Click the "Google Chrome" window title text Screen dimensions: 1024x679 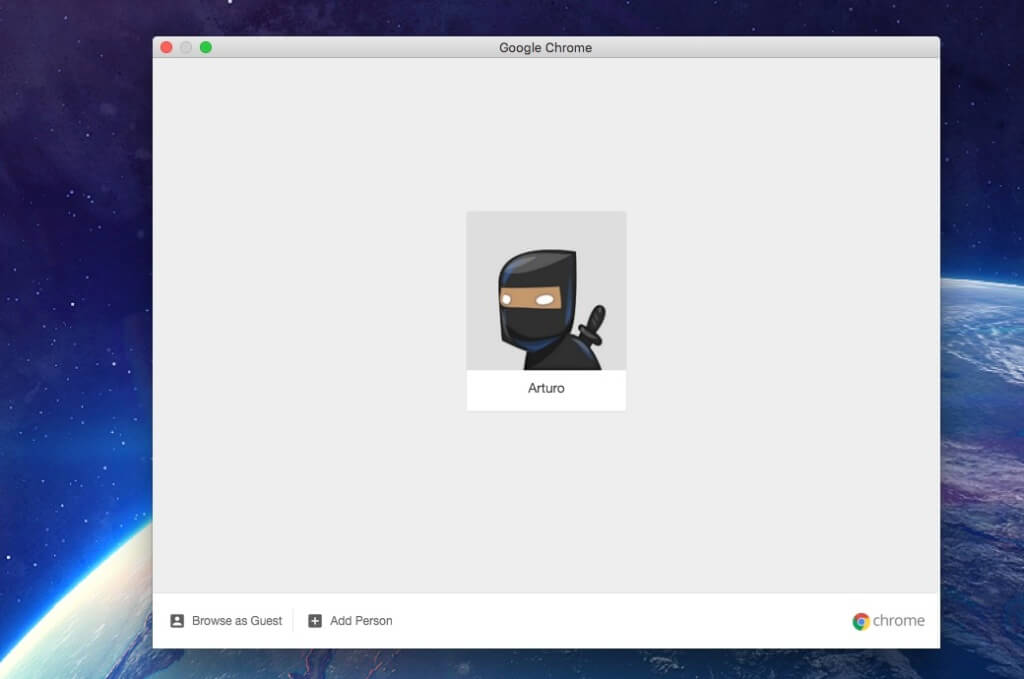(545, 48)
